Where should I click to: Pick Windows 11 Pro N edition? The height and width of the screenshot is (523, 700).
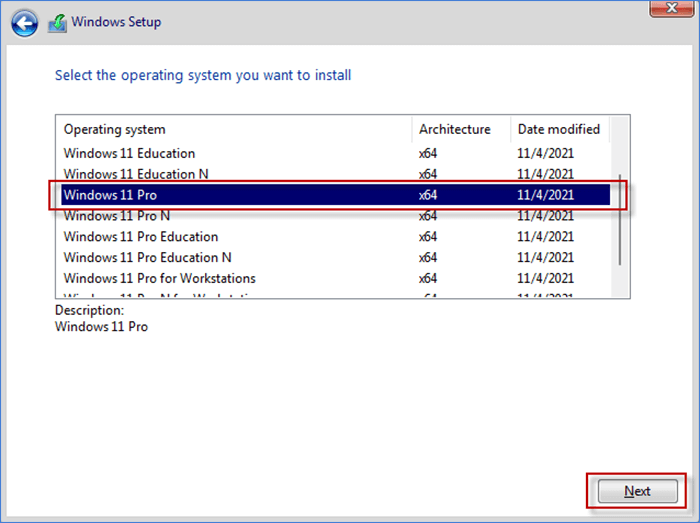(117, 216)
